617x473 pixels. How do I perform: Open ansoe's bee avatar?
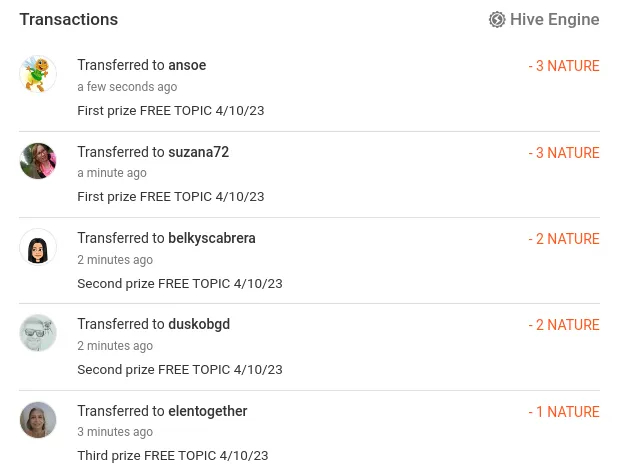click(x=38, y=74)
